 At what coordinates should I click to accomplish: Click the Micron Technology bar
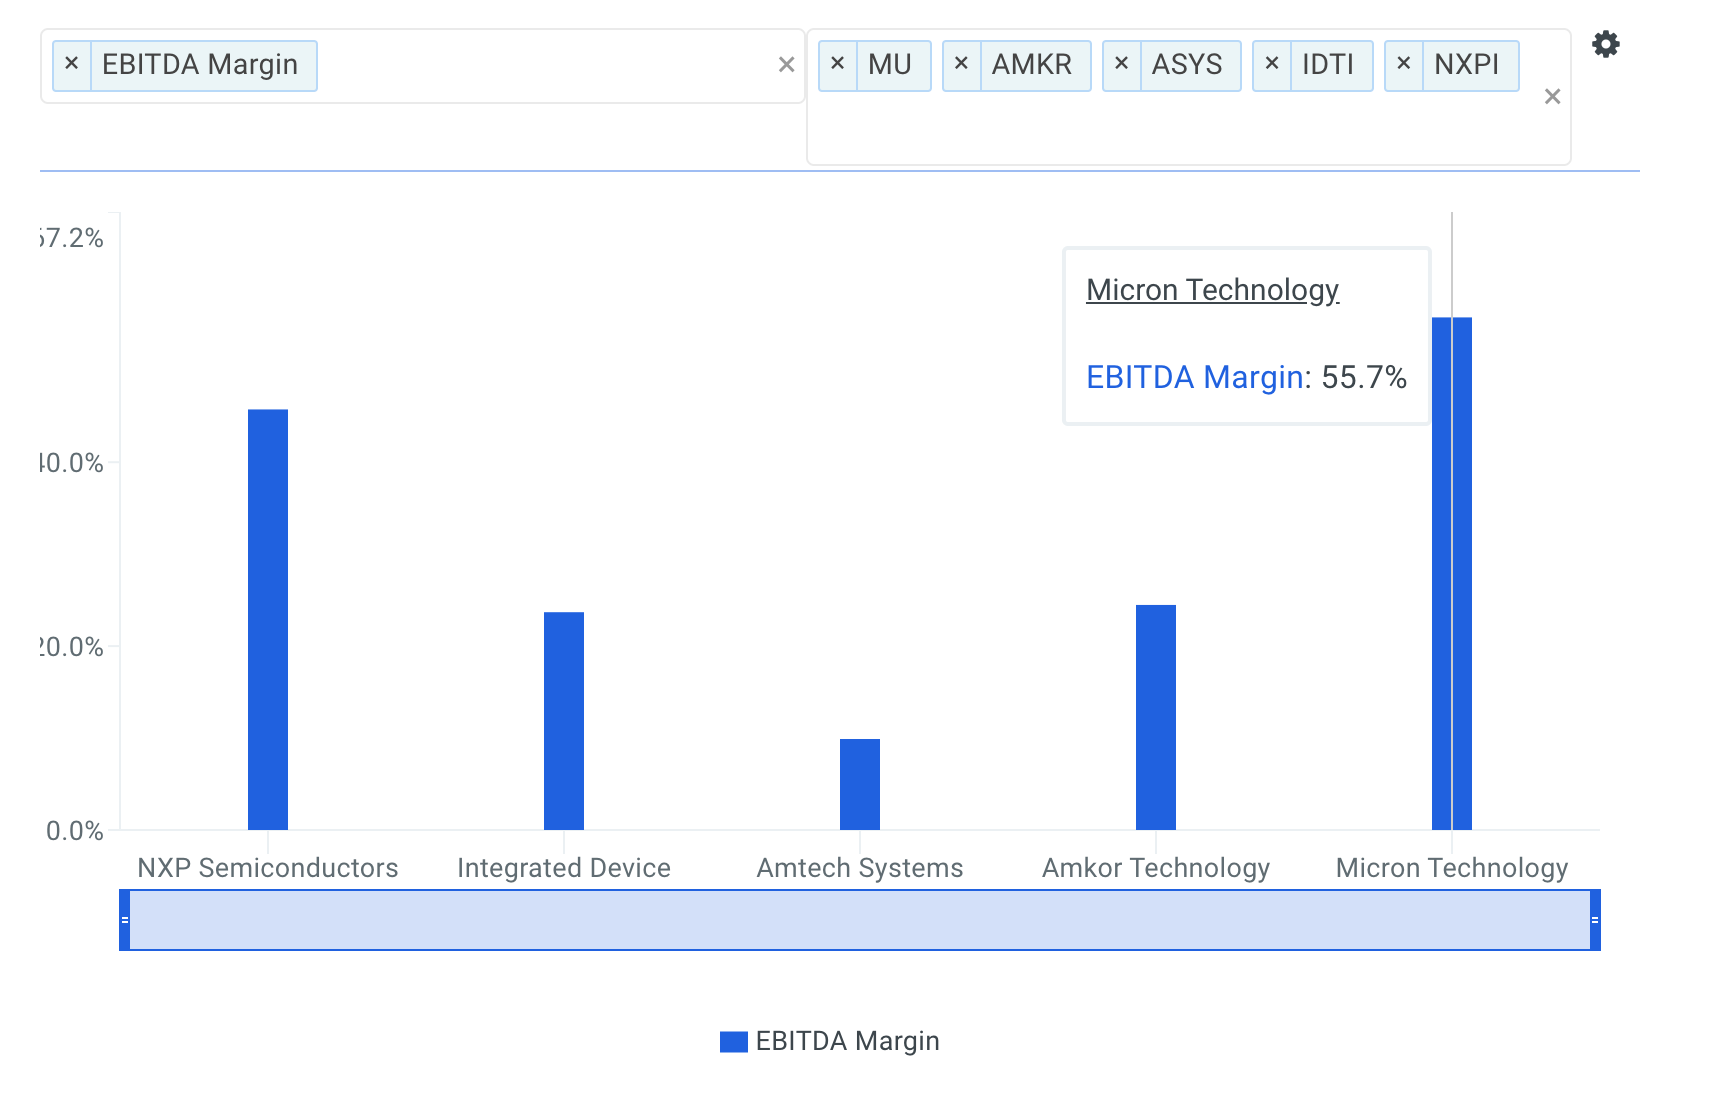(x=1452, y=574)
